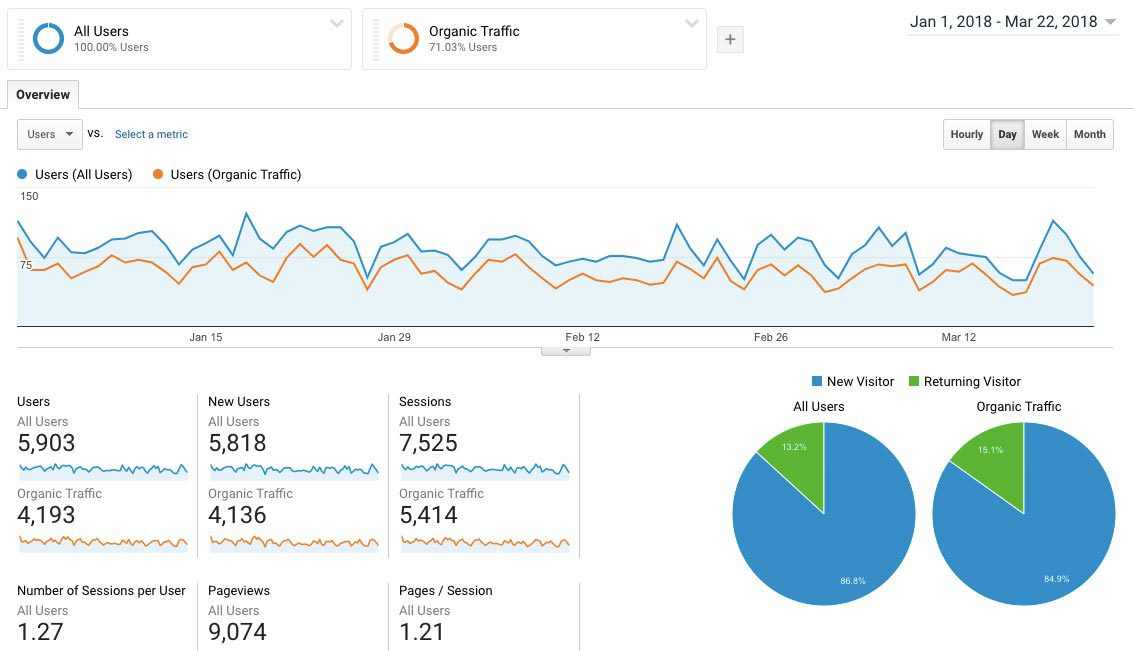Collapse chart using arrow handle below timeline

pyautogui.click(x=566, y=351)
